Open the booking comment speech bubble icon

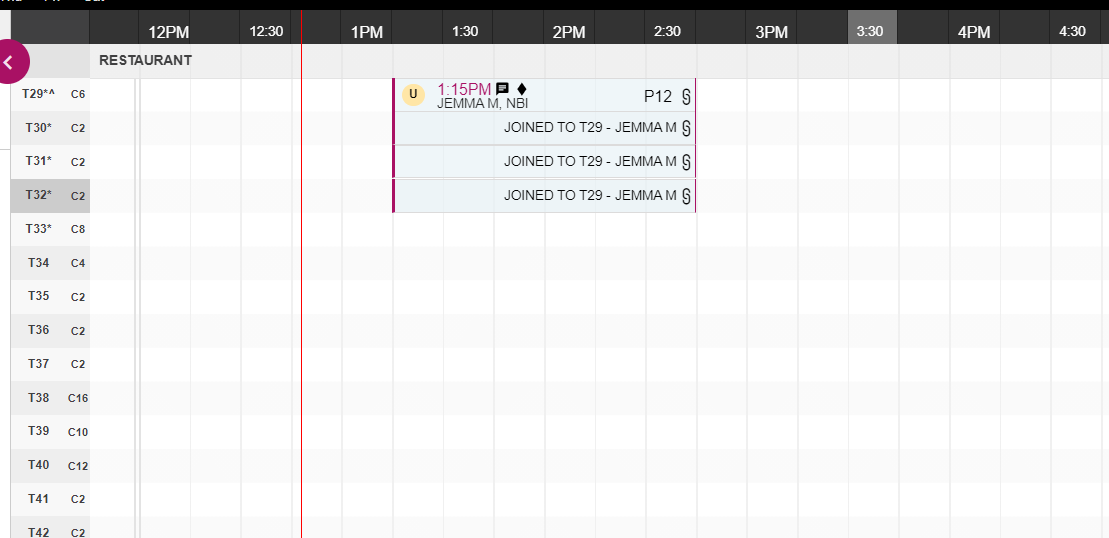click(x=503, y=89)
